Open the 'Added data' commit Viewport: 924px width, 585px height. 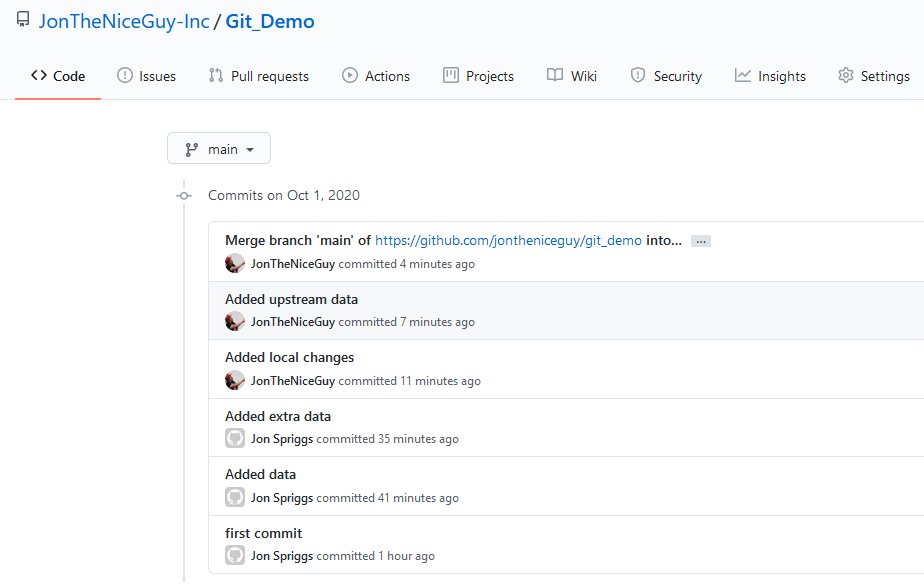coord(260,474)
